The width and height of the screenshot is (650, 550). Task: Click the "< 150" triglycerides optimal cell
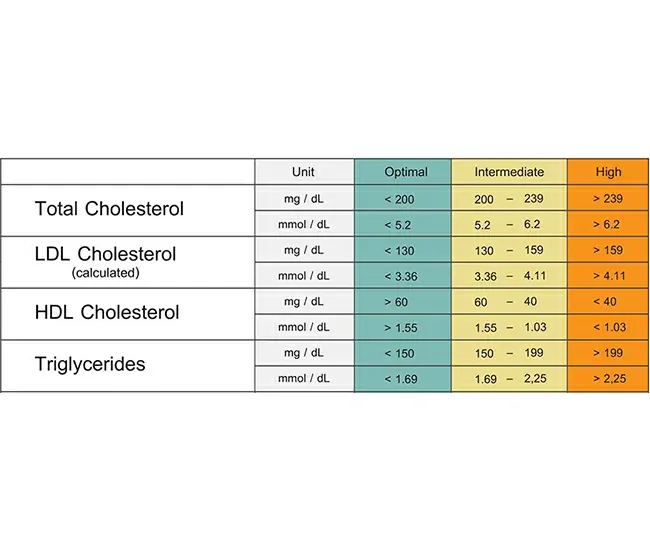[399, 353]
